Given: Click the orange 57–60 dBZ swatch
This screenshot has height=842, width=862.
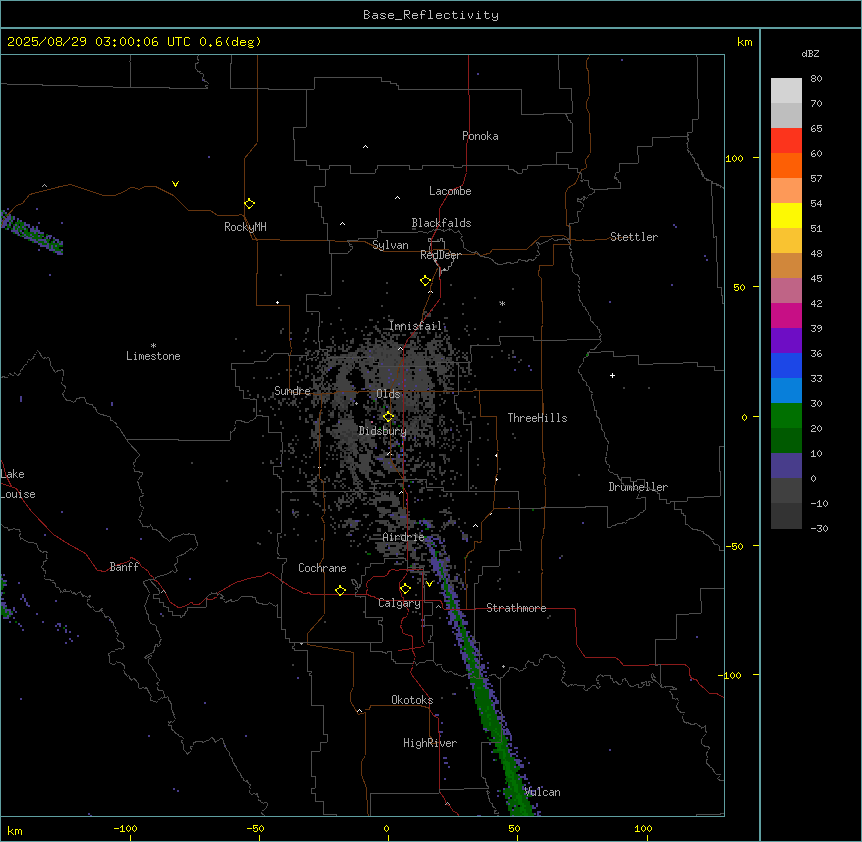Looking at the screenshot, I should pyautogui.click(x=786, y=165).
